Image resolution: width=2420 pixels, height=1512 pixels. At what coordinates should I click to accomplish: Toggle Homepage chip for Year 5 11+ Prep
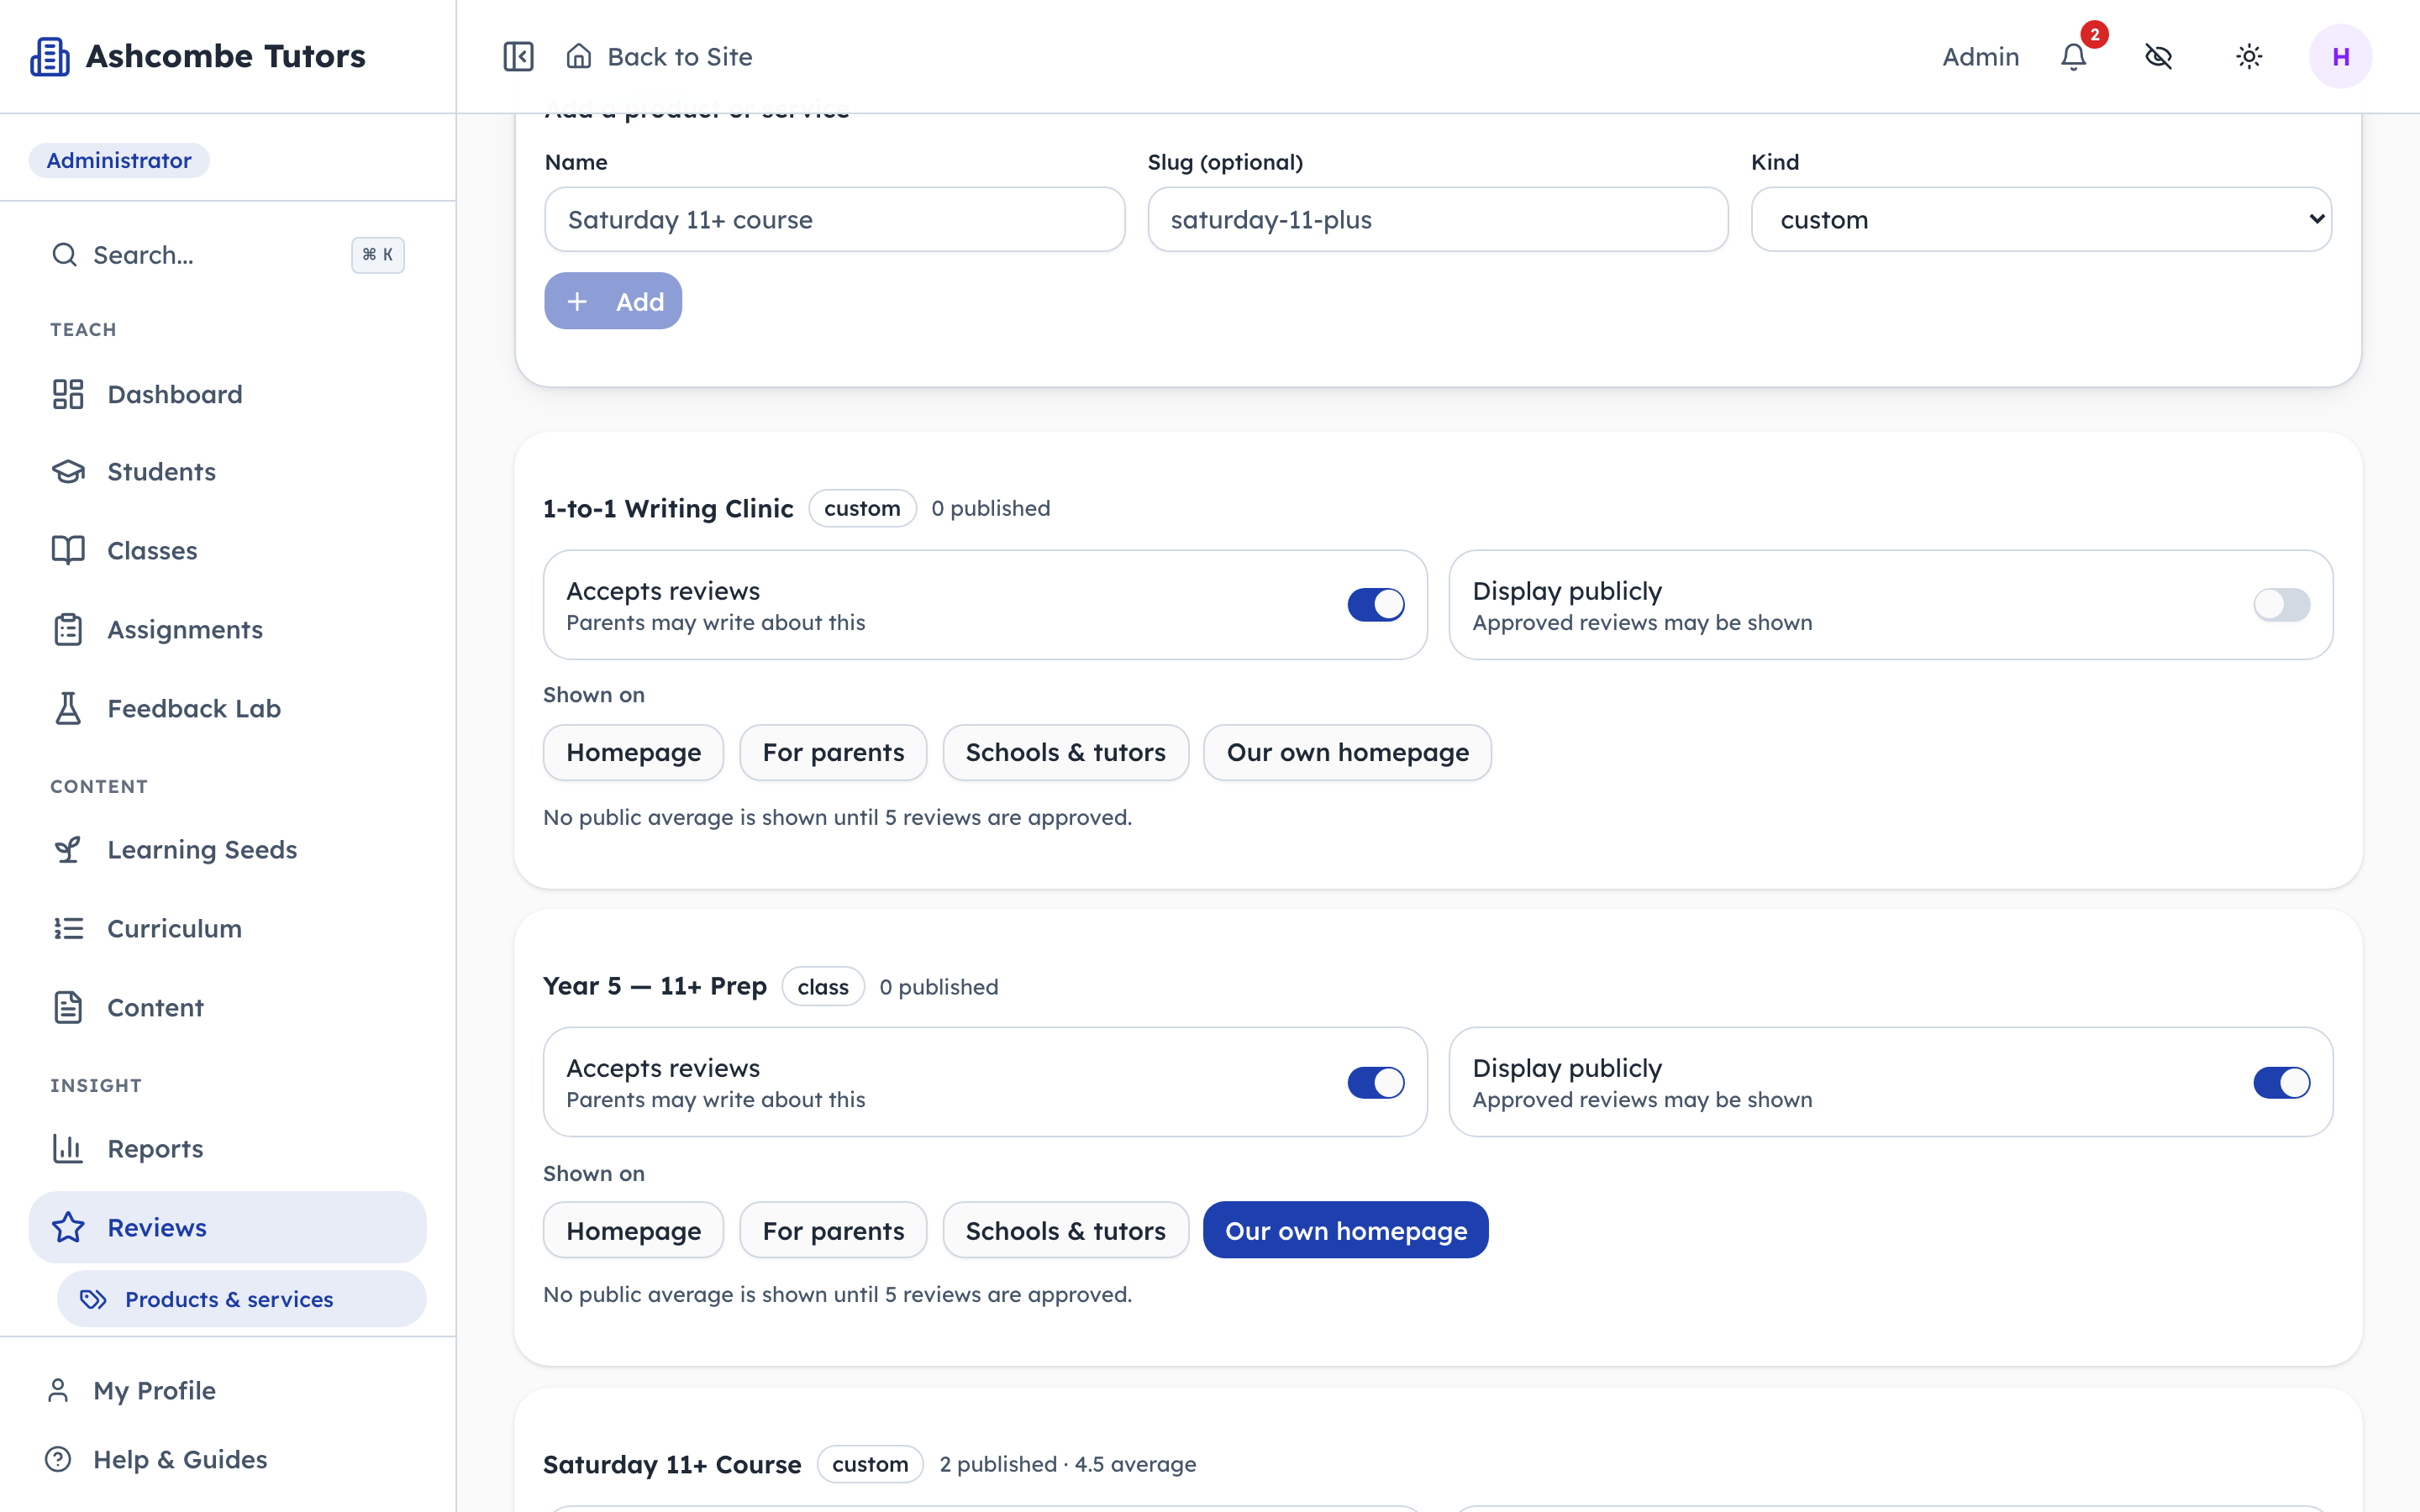(x=633, y=1230)
